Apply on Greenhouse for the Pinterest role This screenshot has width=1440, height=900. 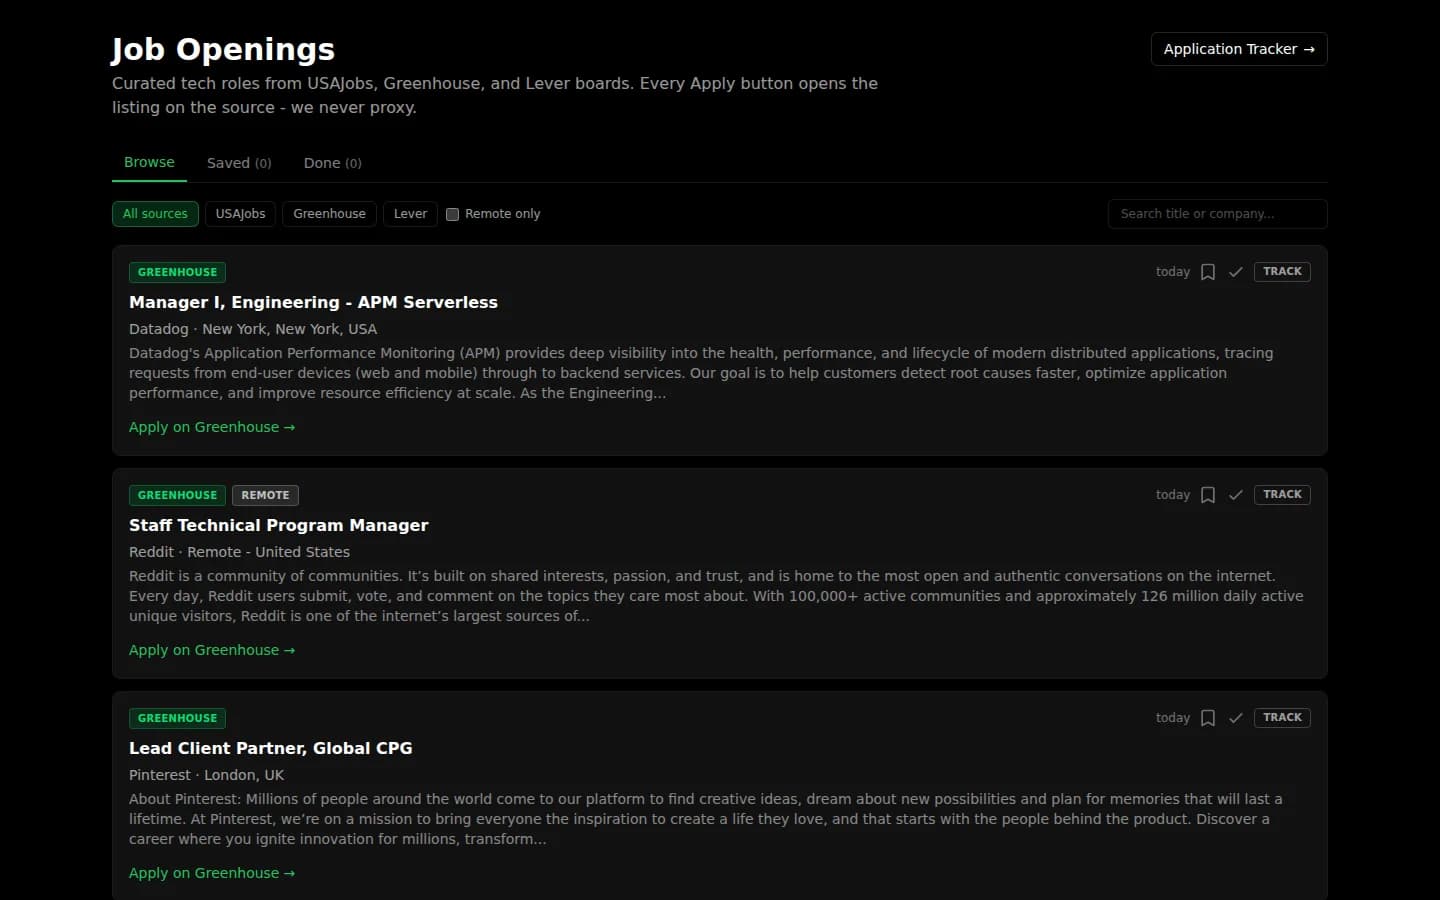click(x=212, y=873)
